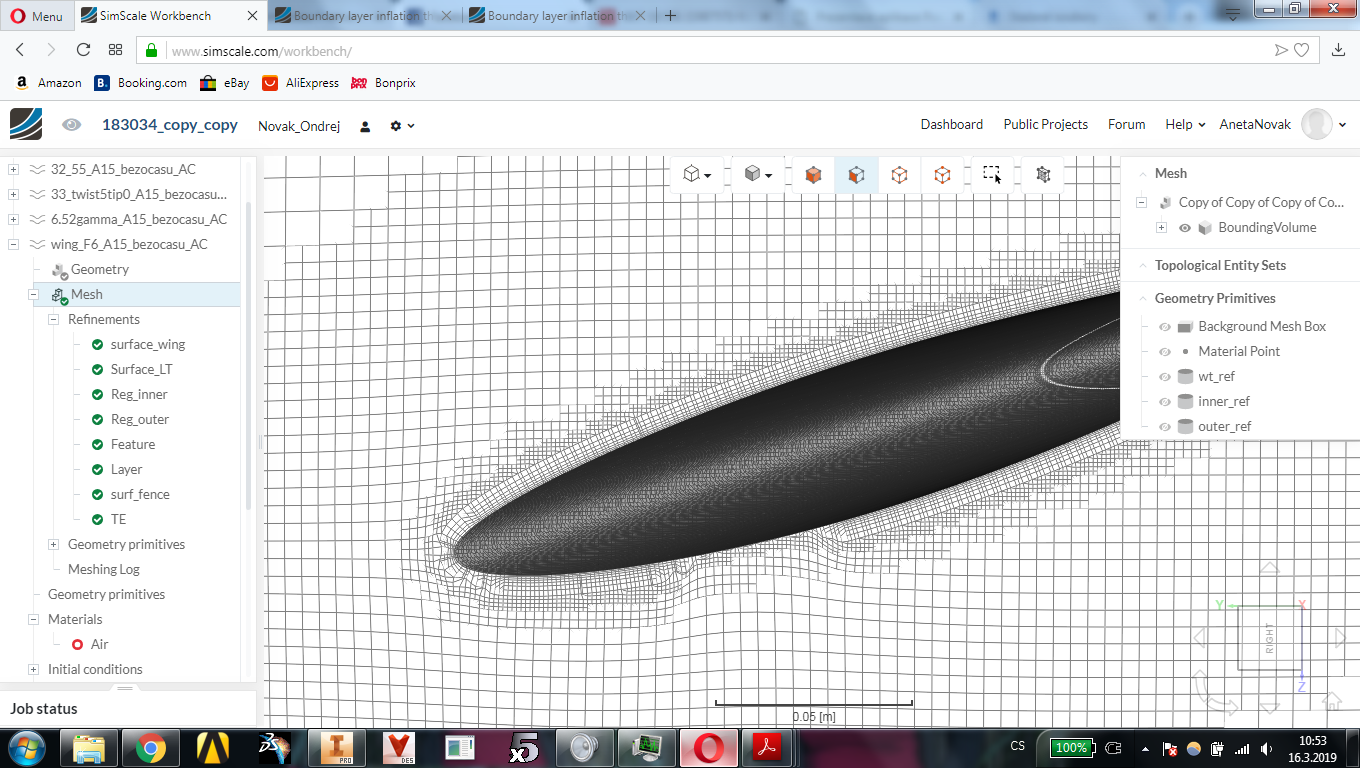Open the view orientation cube dropdown

(697, 174)
